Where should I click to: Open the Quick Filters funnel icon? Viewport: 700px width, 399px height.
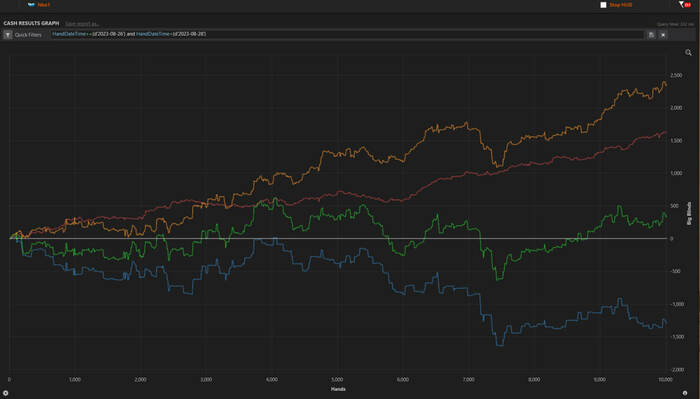click(8, 35)
